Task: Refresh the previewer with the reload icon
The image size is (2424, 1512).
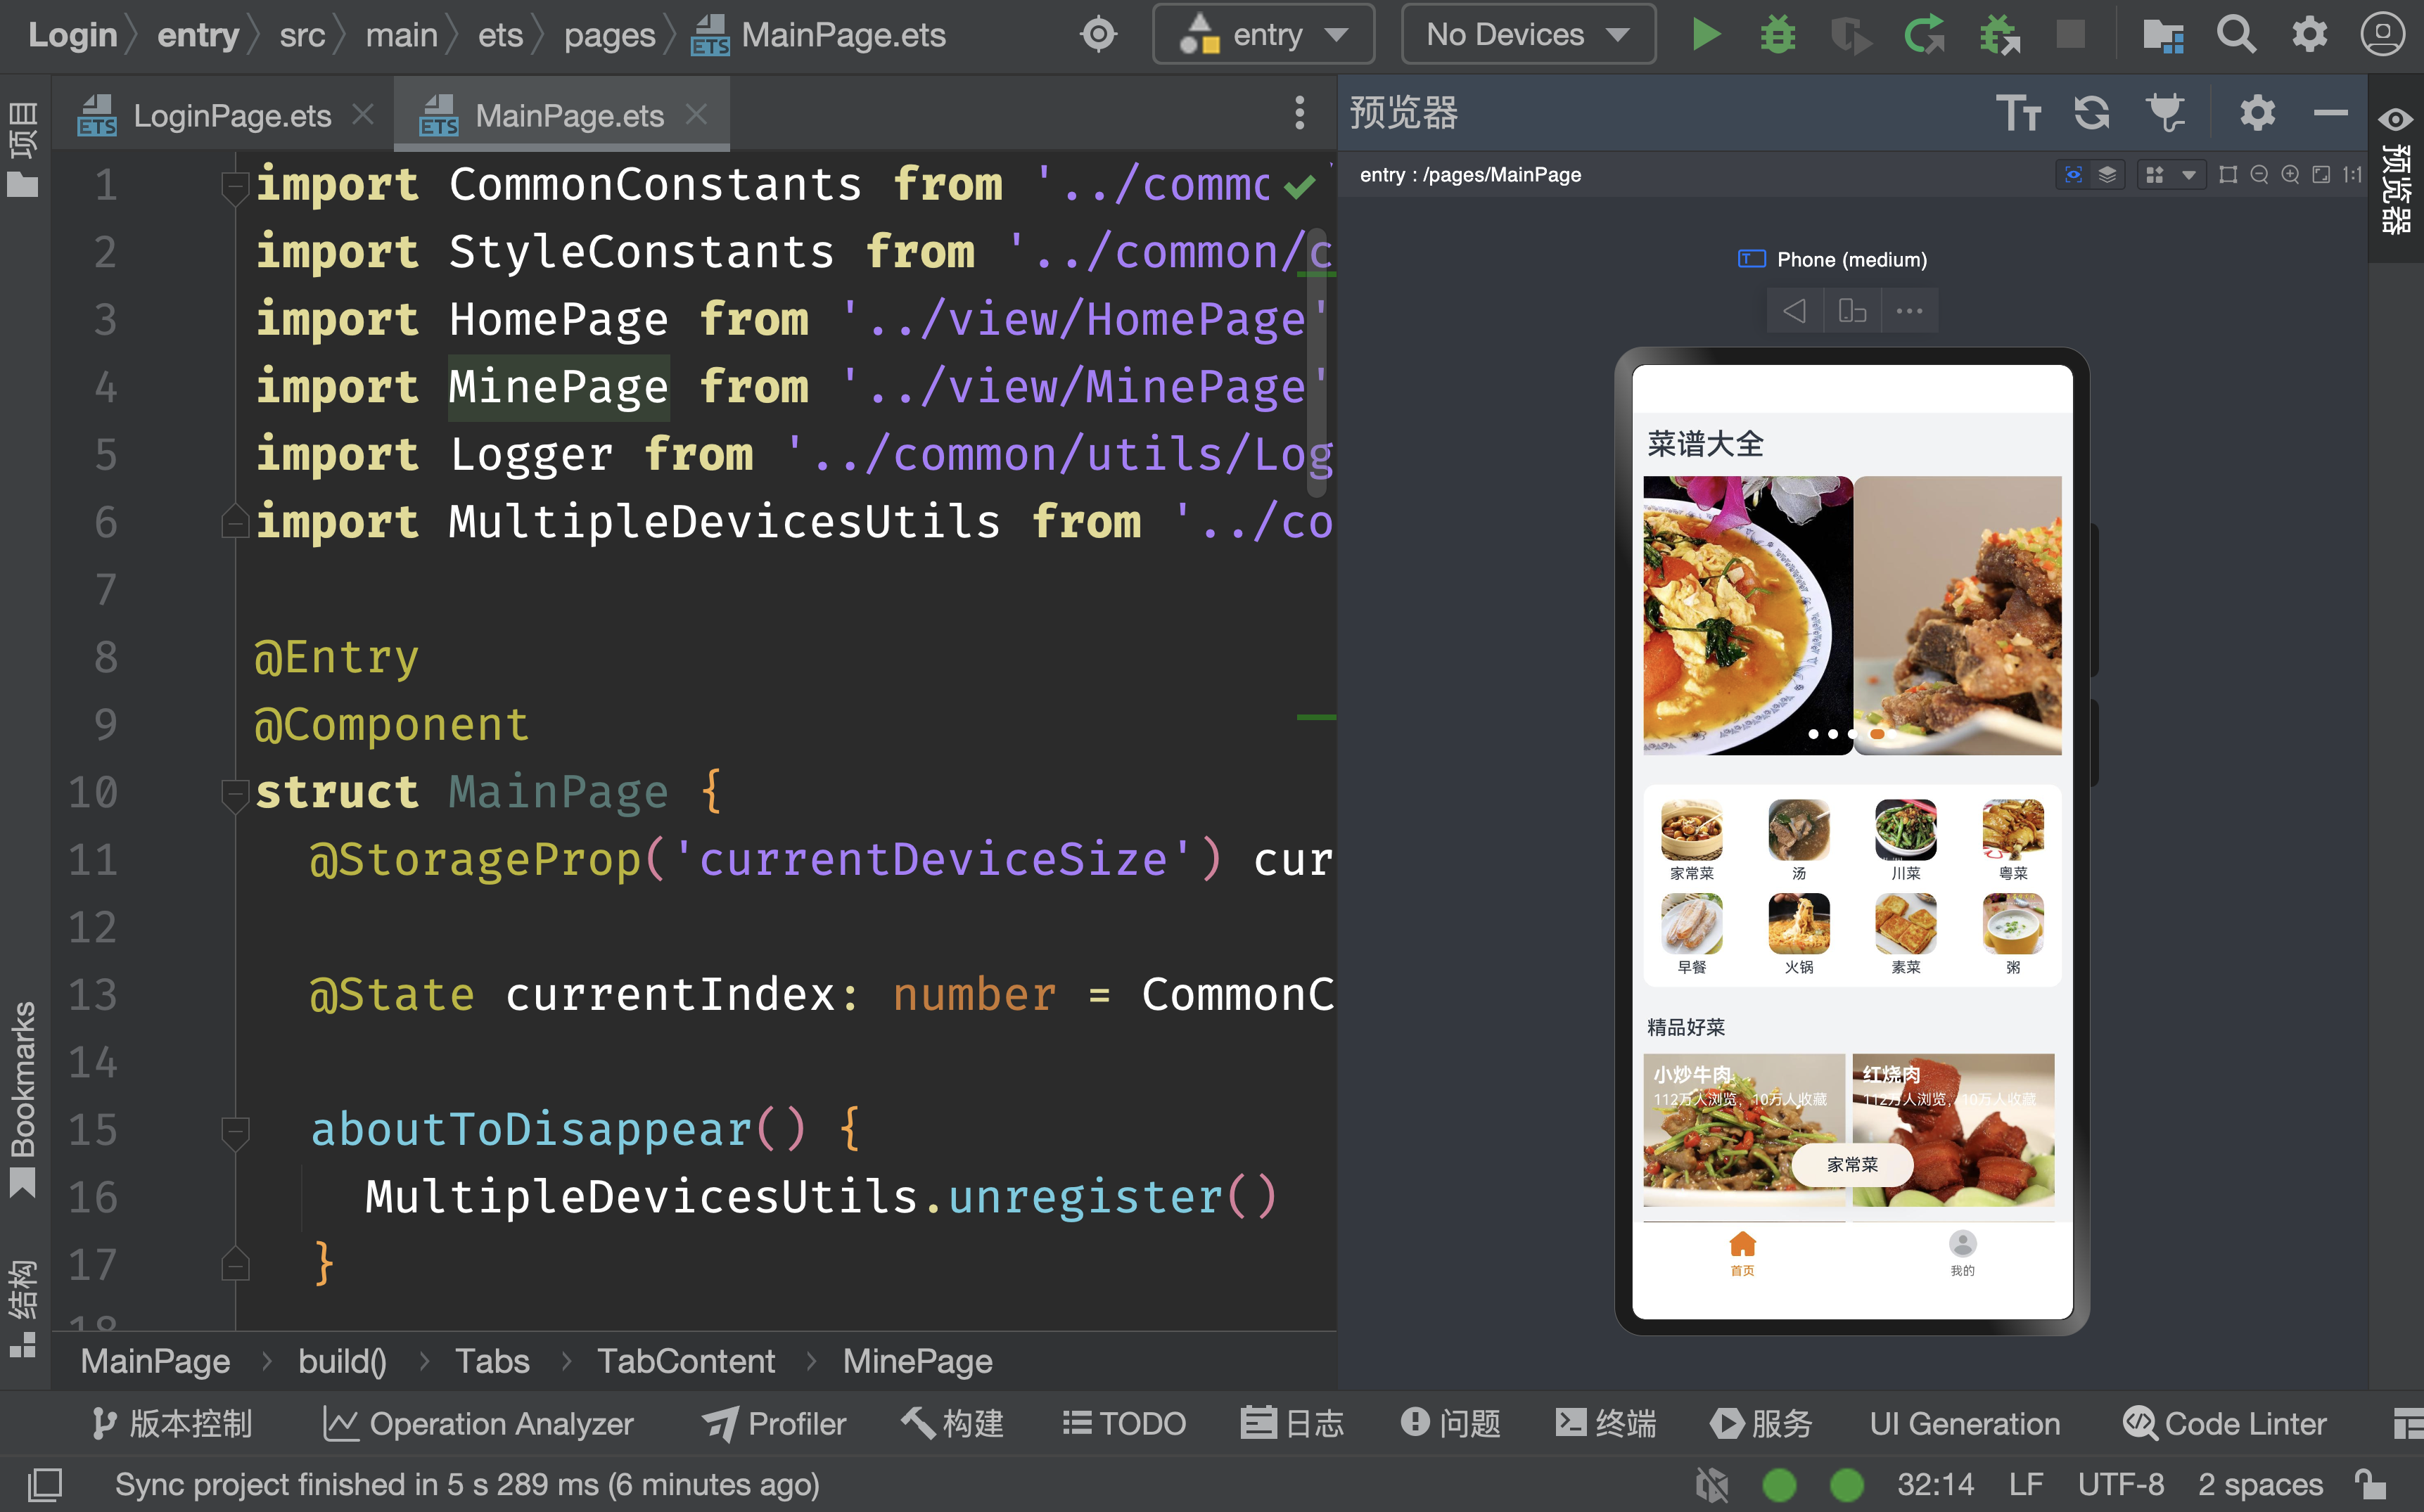Action: tap(2091, 113)
